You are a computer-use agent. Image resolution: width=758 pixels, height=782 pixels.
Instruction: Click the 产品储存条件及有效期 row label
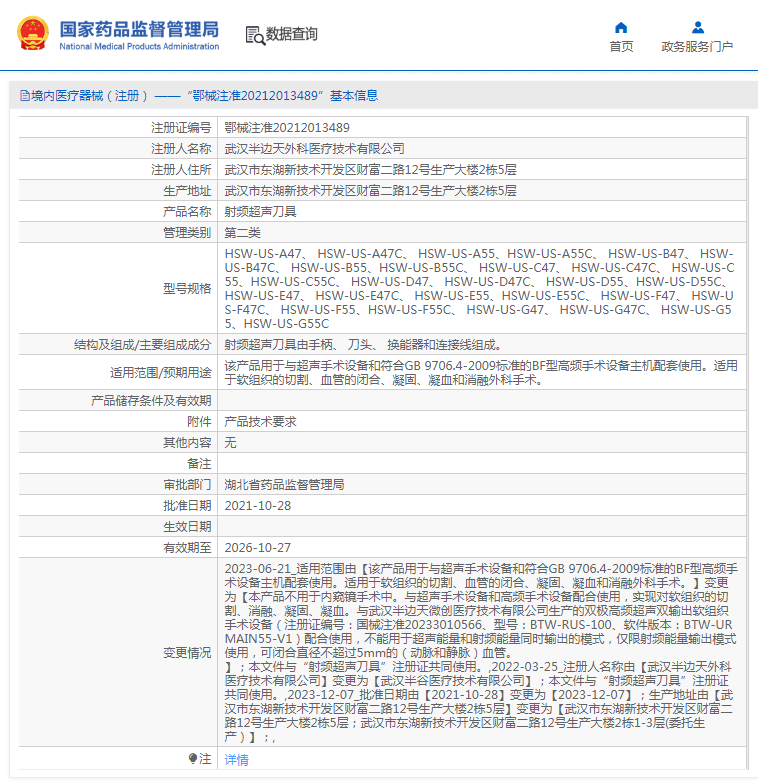click(x=151, y=400)
